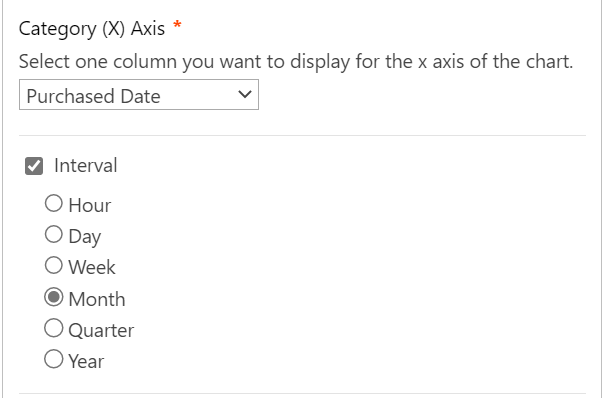This screenshot has width=605, height=398.
Task: Click the Year option label text
Action: pyautogui.click(x=86, y=362)
